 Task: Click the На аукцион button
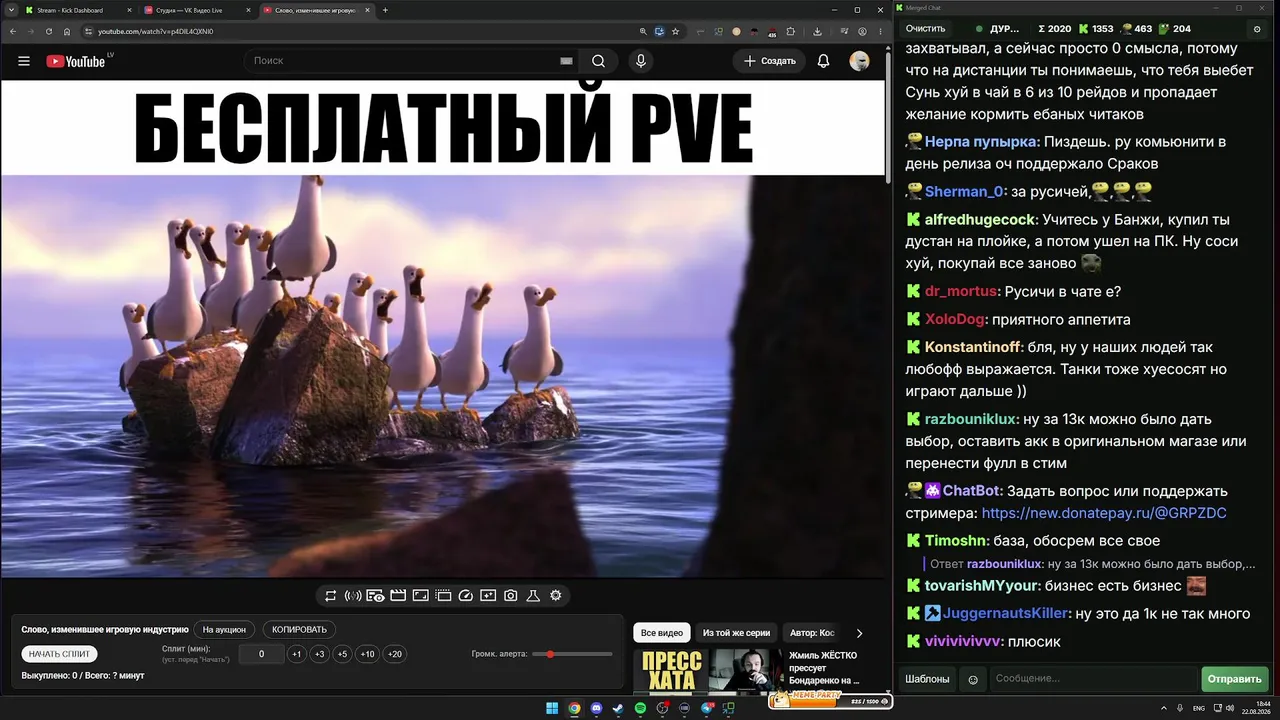coord(224,630)
